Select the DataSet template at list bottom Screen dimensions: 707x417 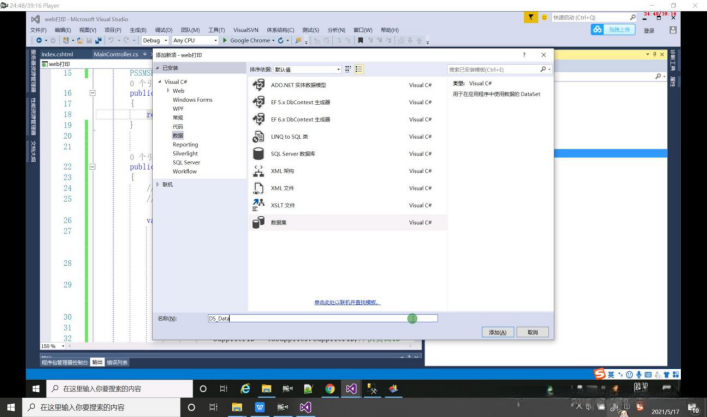(x=347, y=222)
